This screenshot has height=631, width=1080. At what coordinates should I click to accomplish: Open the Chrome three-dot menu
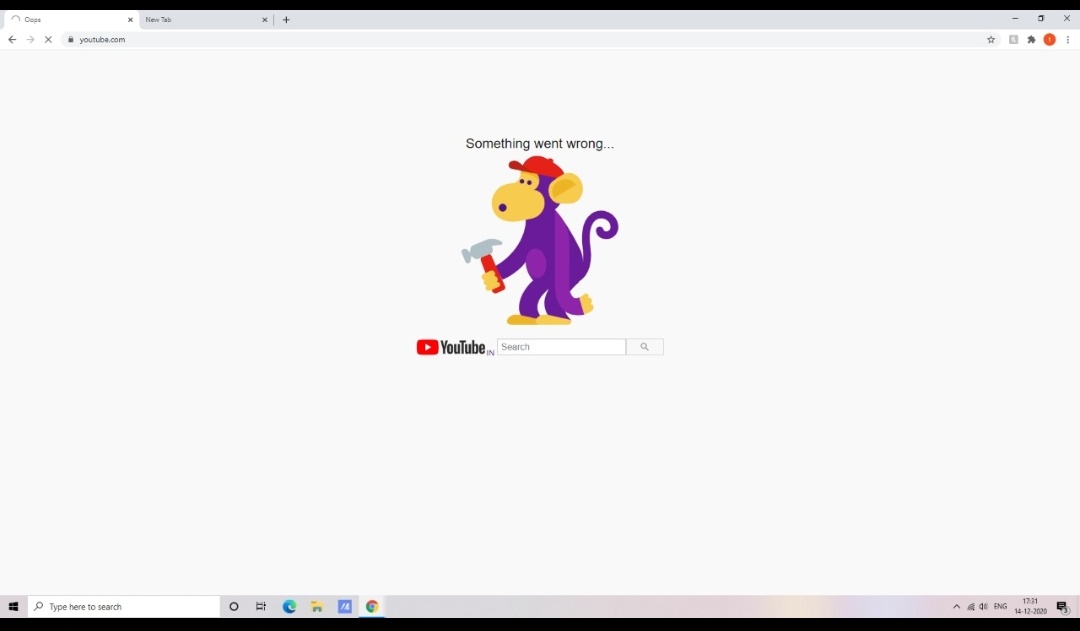(1068, 39)
